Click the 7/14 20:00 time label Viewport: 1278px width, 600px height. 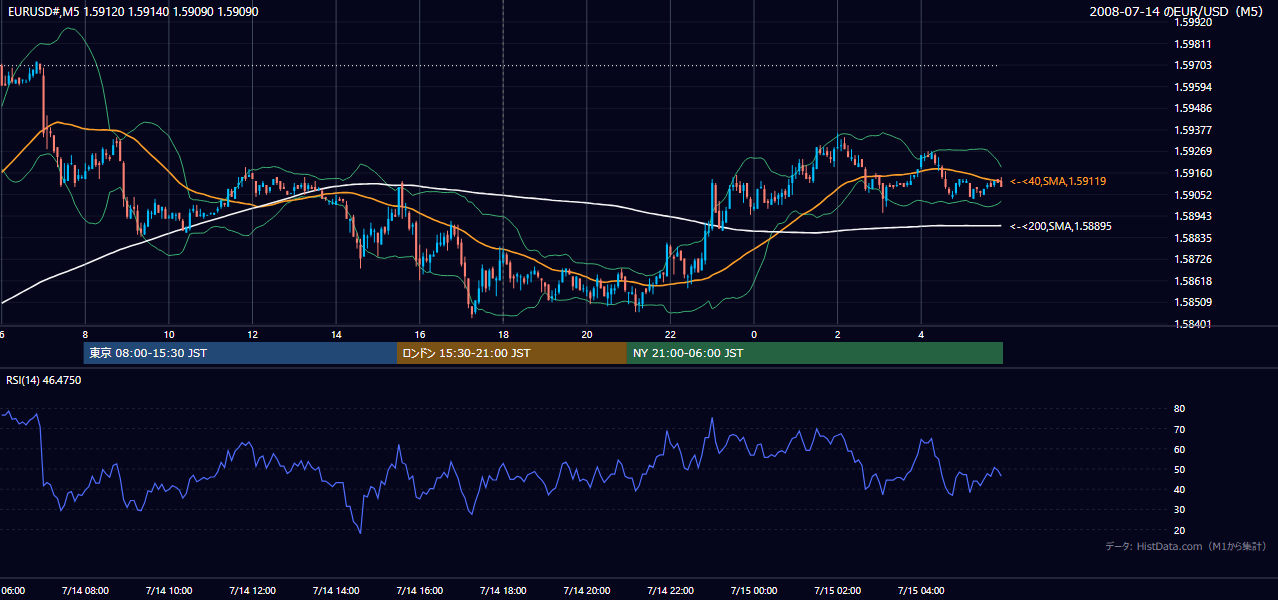pyautogui.click(x=586, y=590)
